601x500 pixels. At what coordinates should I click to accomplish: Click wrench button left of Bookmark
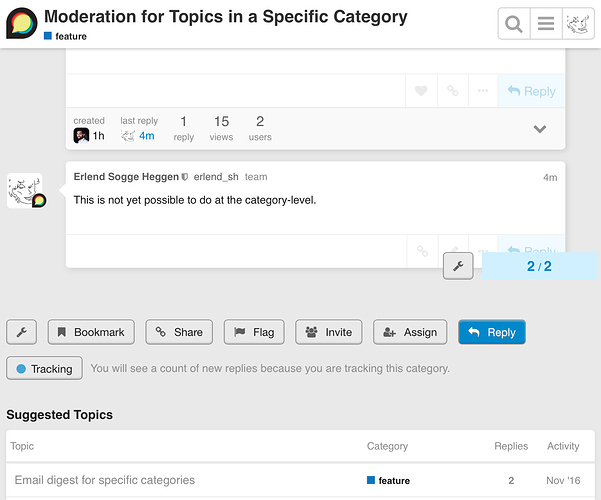click(22, 332)
